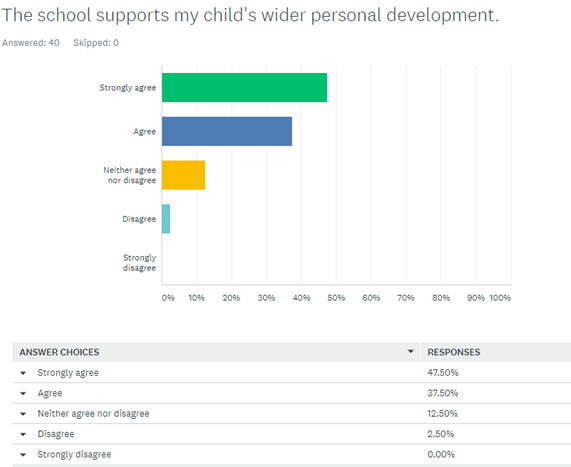Click the survey question title

(x=250, y=15)
